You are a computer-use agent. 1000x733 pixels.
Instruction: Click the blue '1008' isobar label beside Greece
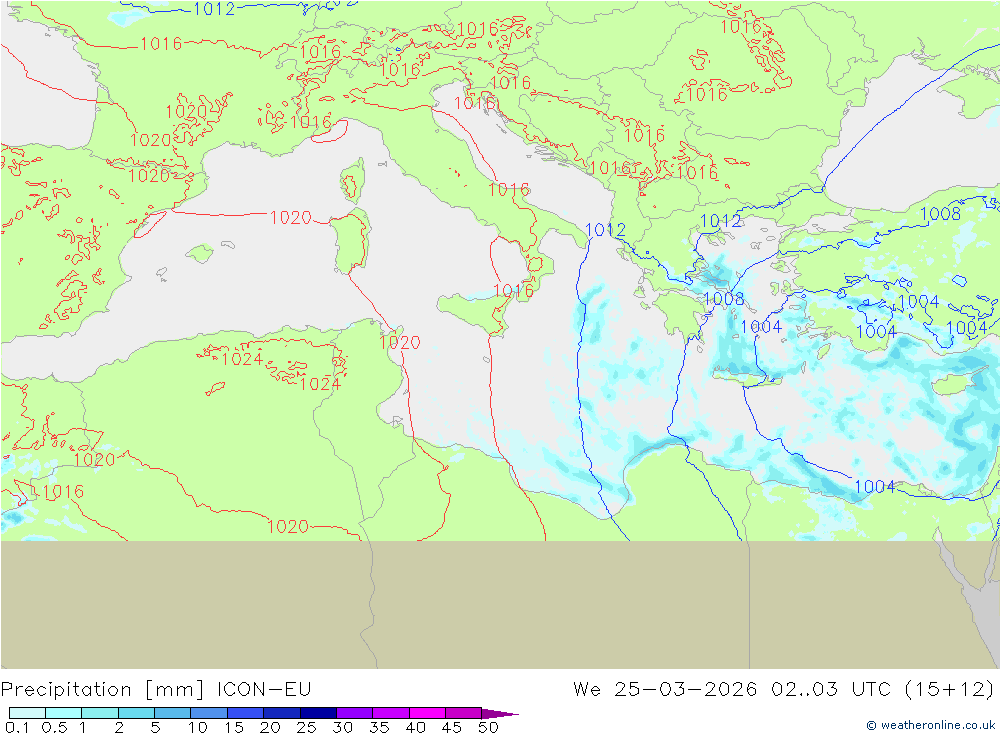724,299
